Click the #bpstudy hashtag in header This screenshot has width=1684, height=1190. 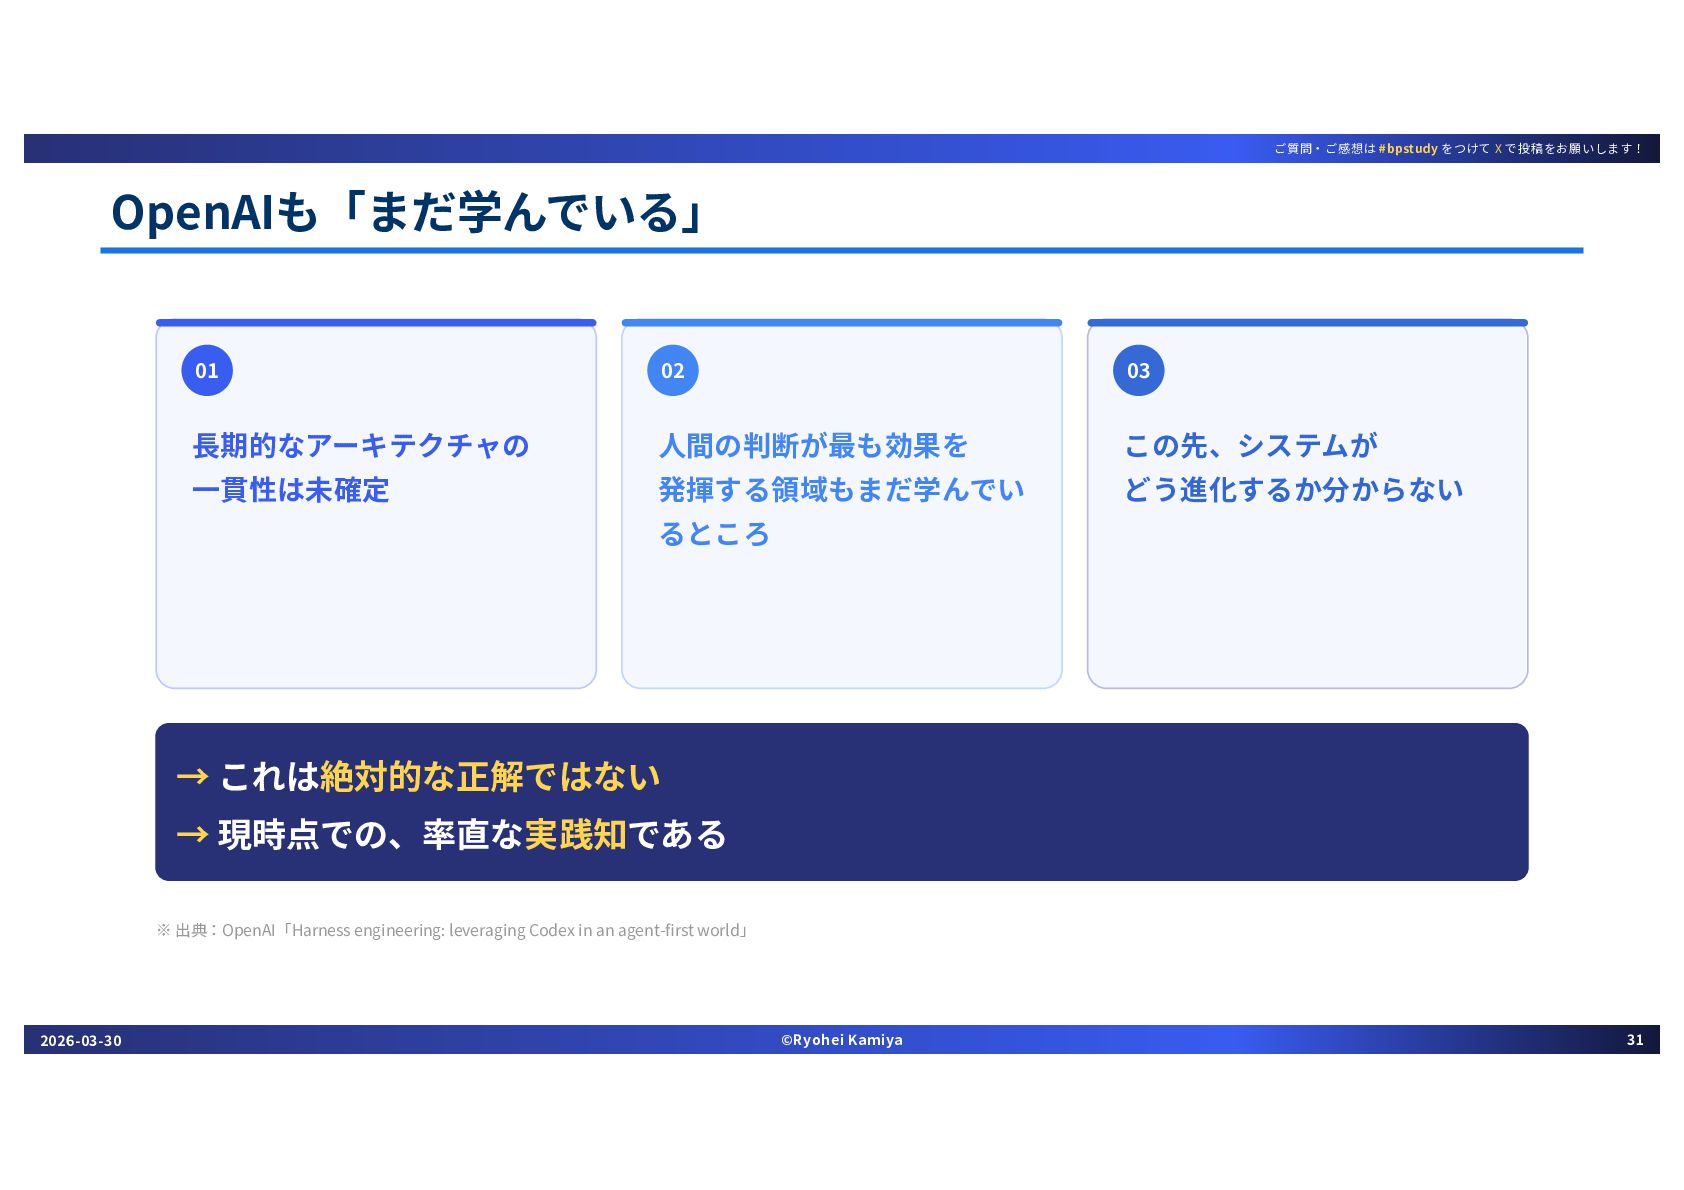(x=1408, y=148)
